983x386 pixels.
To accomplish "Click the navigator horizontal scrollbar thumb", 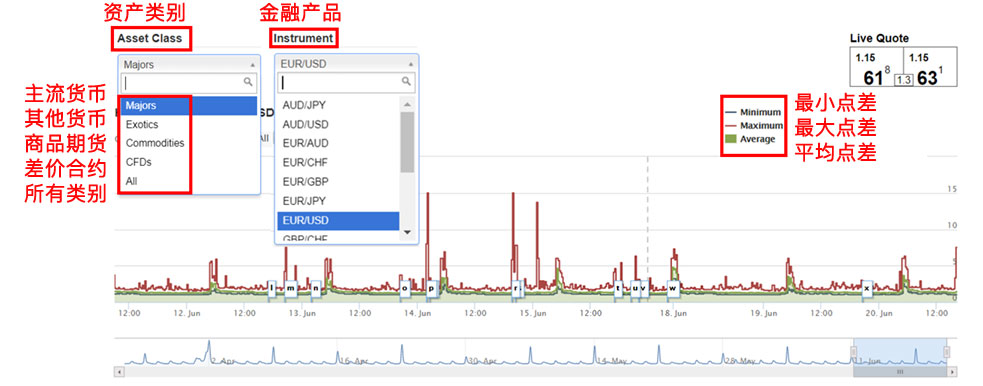I will tap(900, 372).
